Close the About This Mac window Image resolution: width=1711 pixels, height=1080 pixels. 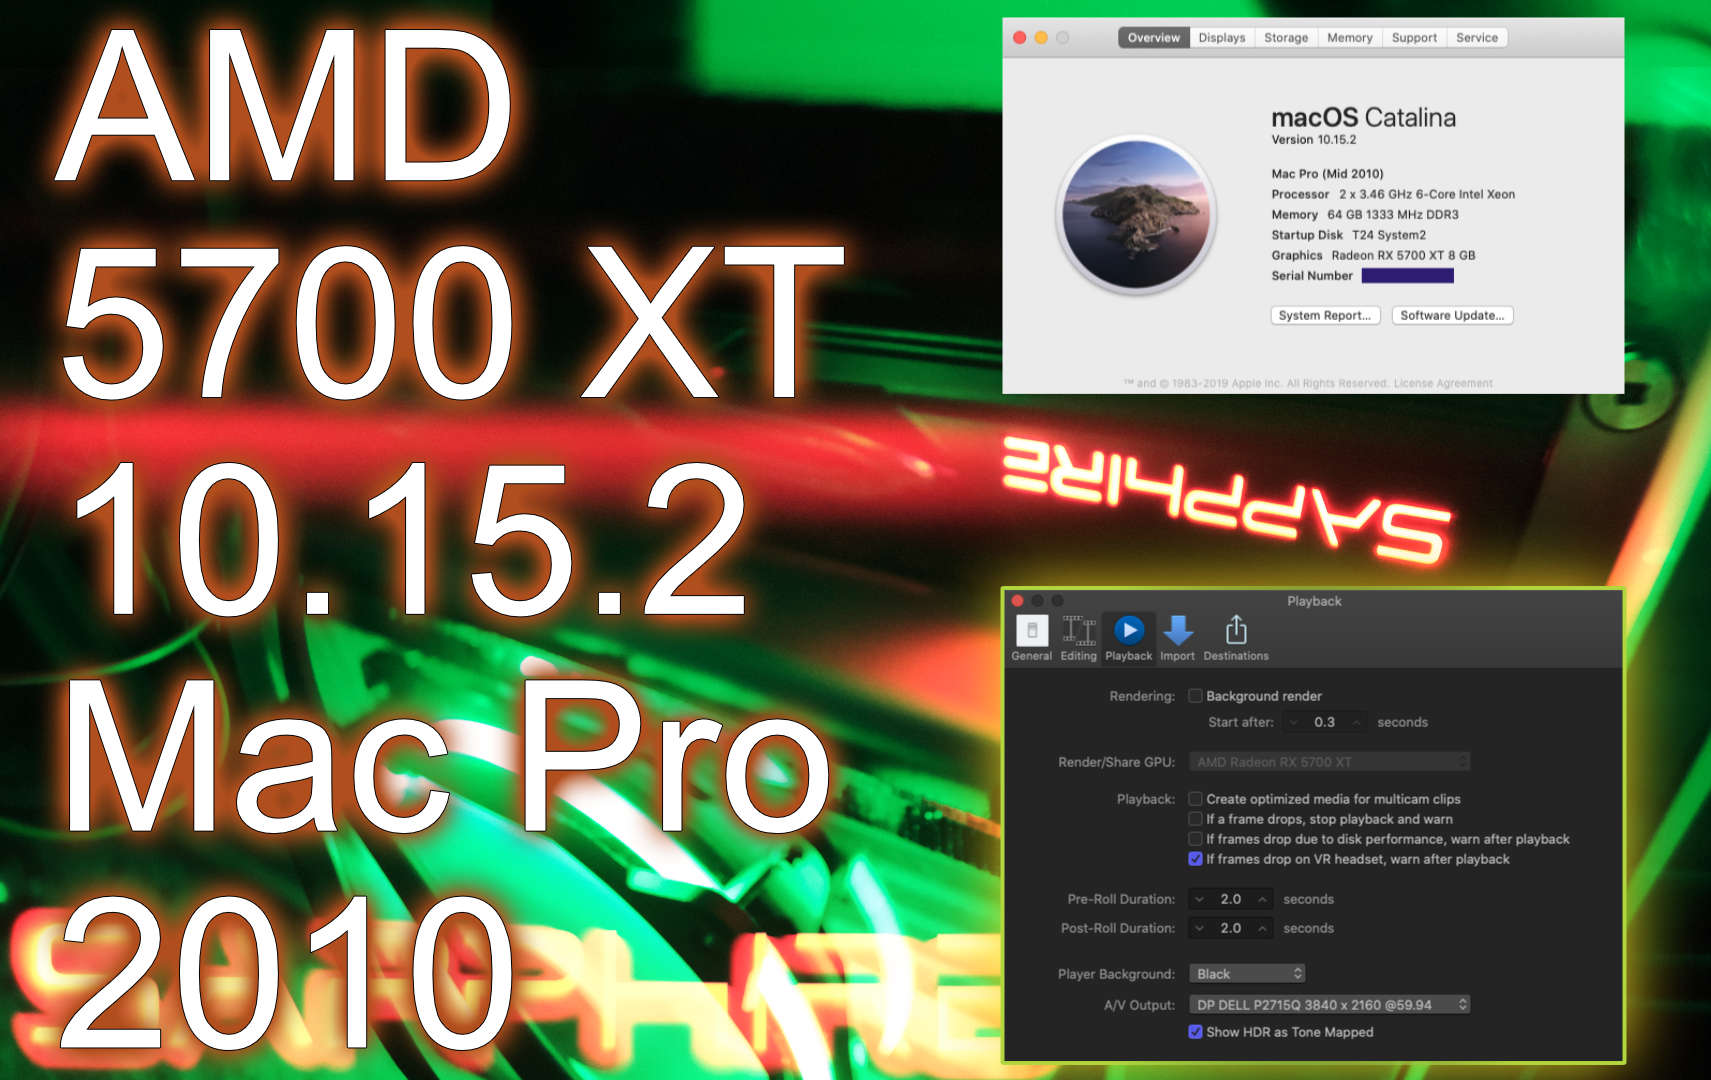tap(1019, 38)
